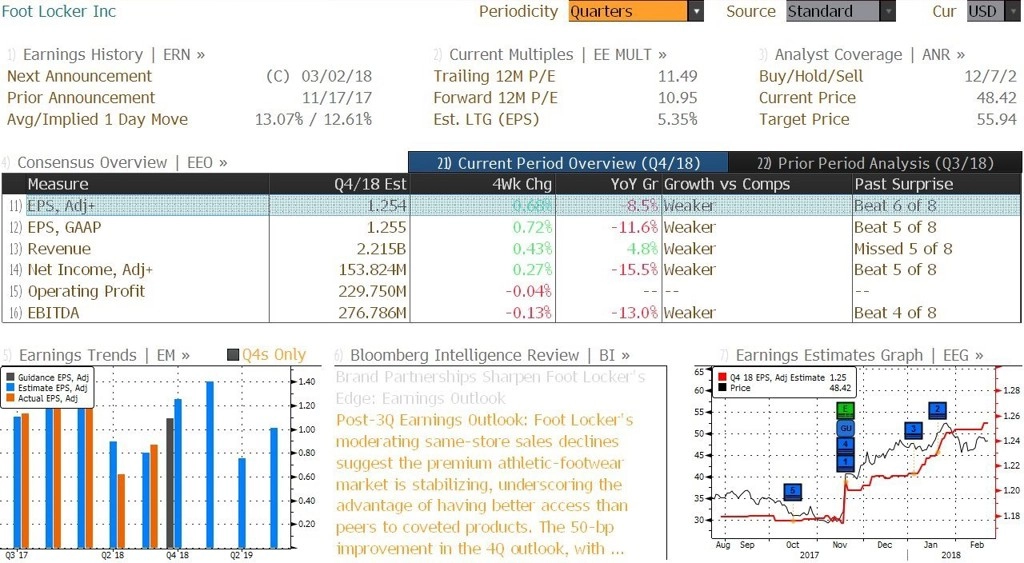Click the blue marker labeled 1 on graph
1024x563 pixels.
tap(845, 462)
